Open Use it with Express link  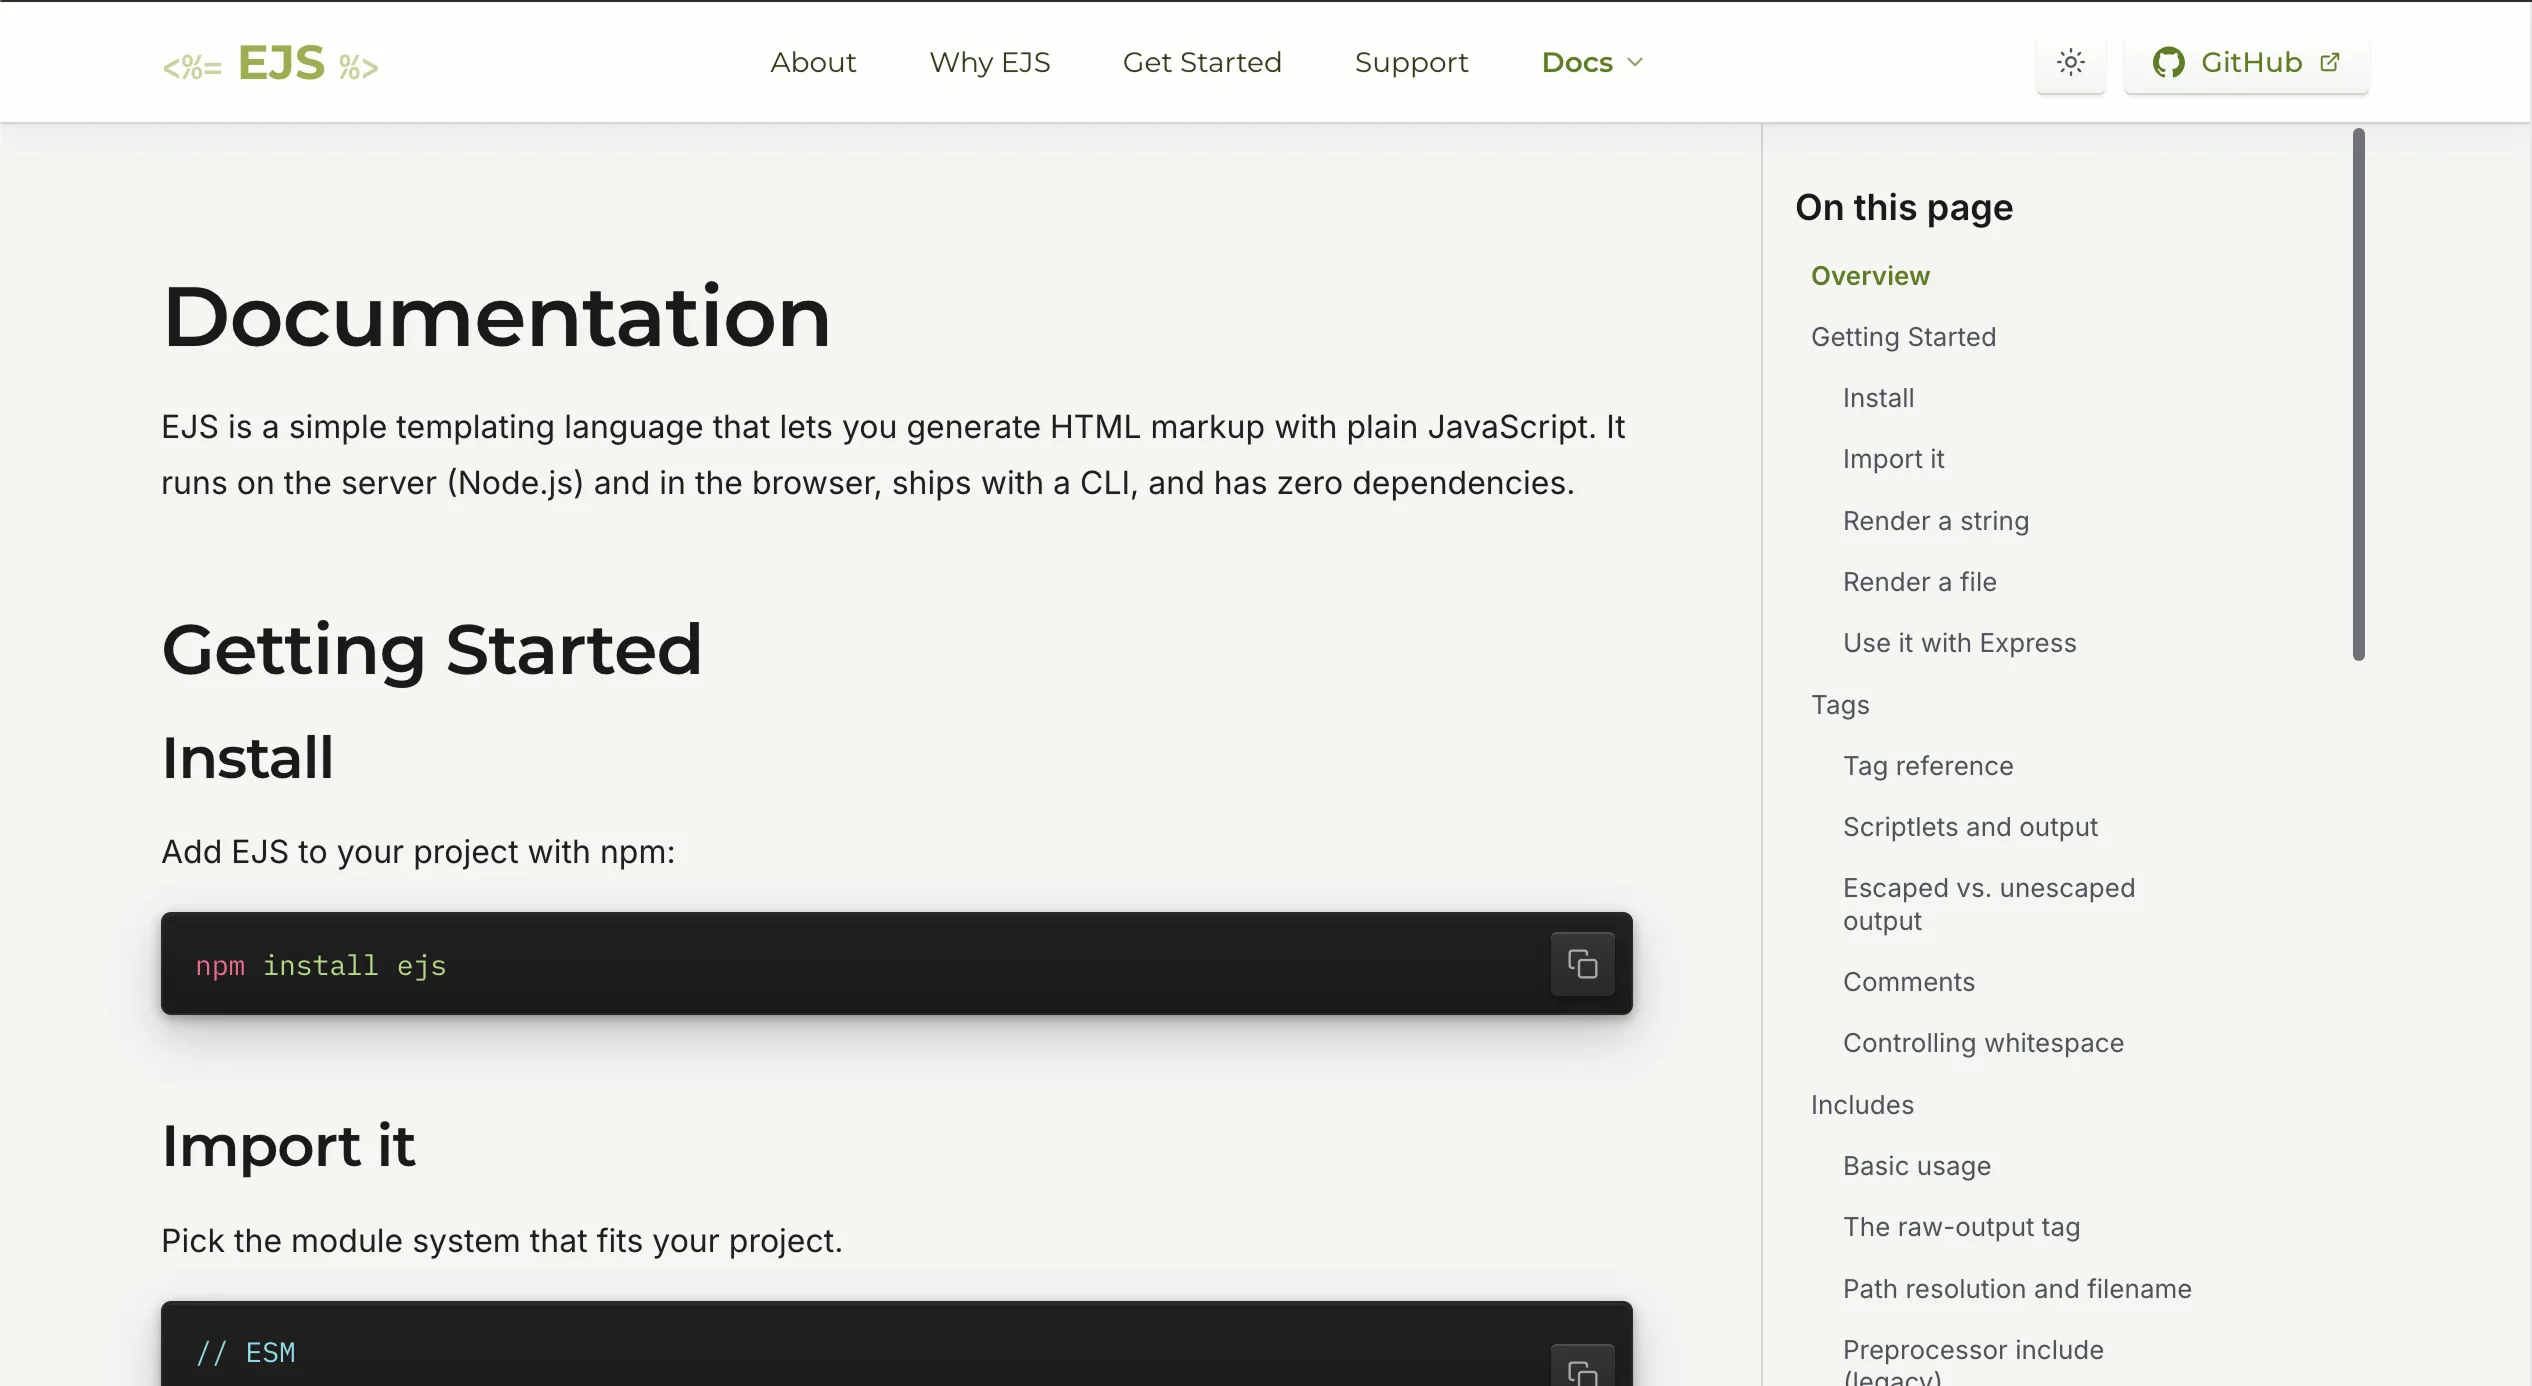click(1959, 643)
